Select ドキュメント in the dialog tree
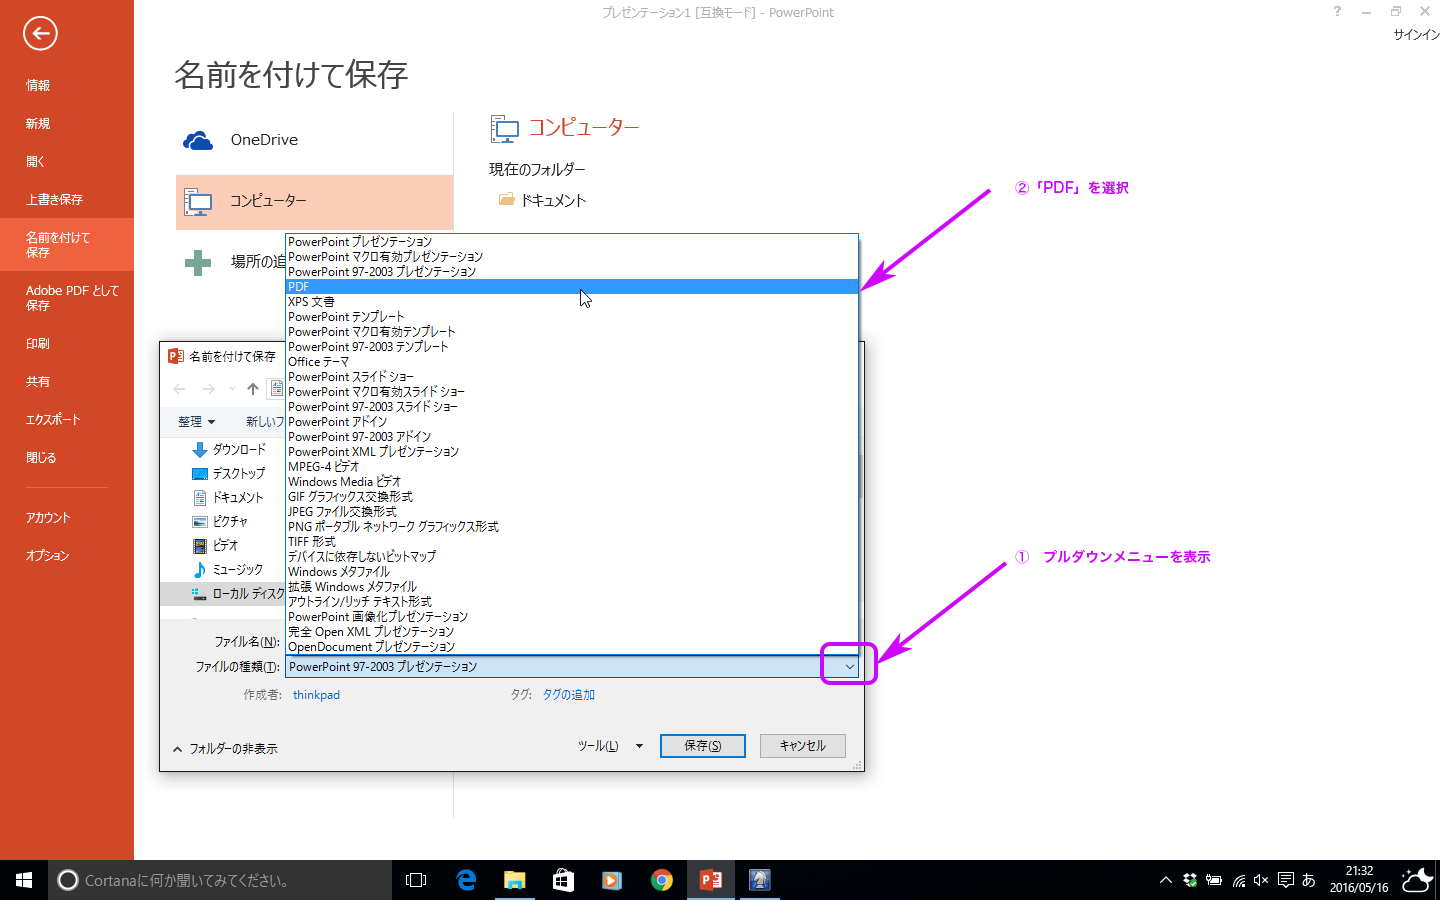 tap(228, 498)
